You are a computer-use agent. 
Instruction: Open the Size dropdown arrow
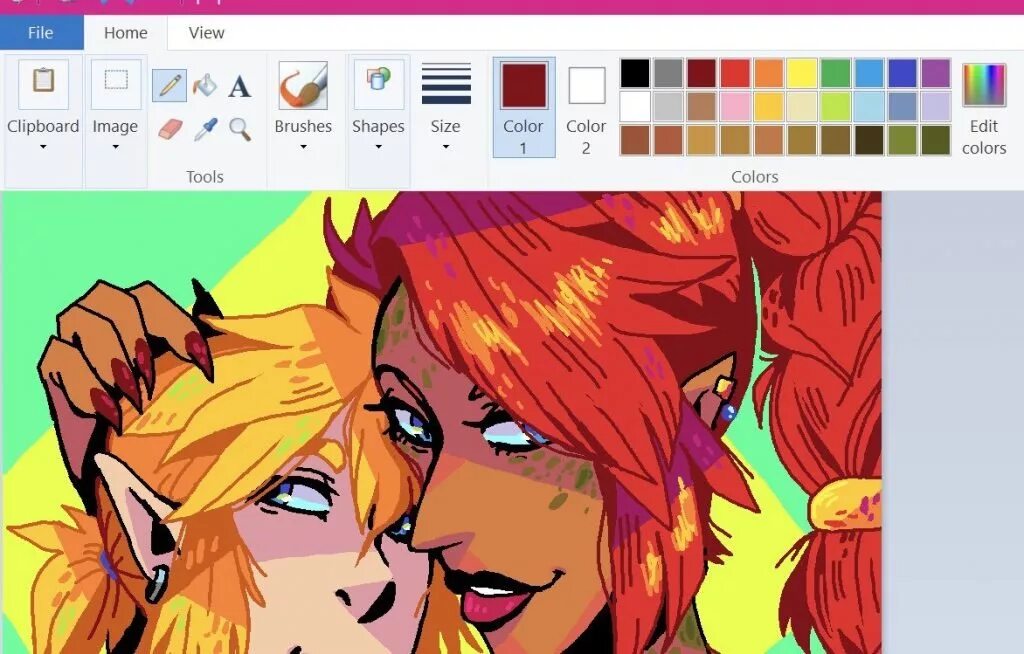[446, 147]
